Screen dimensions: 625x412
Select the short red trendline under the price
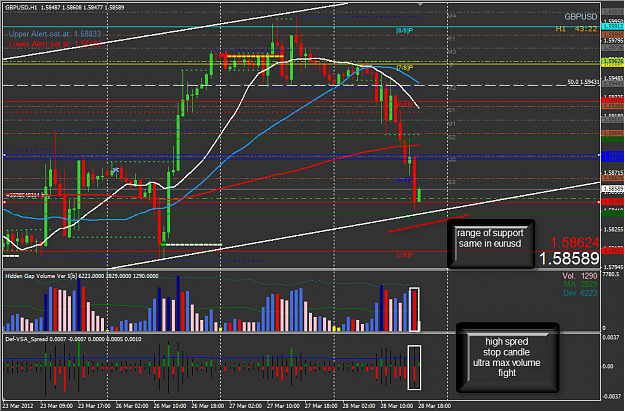point(428,224)
